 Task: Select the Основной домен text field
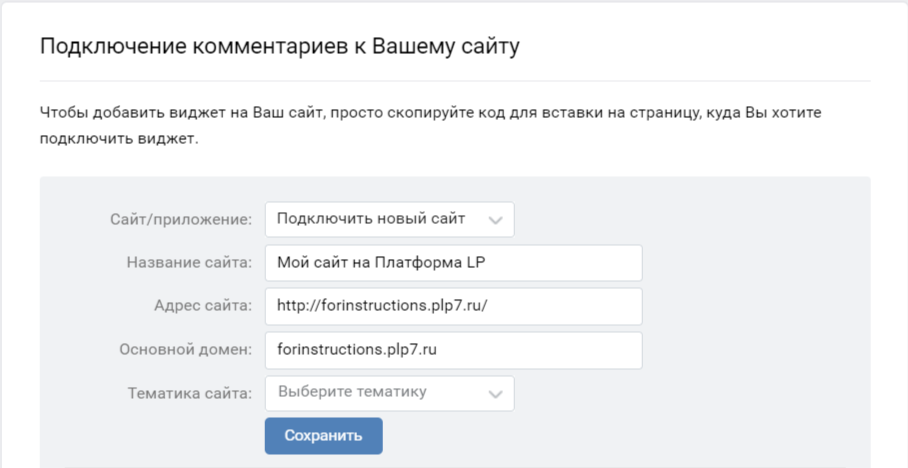[x=453, y=350]
